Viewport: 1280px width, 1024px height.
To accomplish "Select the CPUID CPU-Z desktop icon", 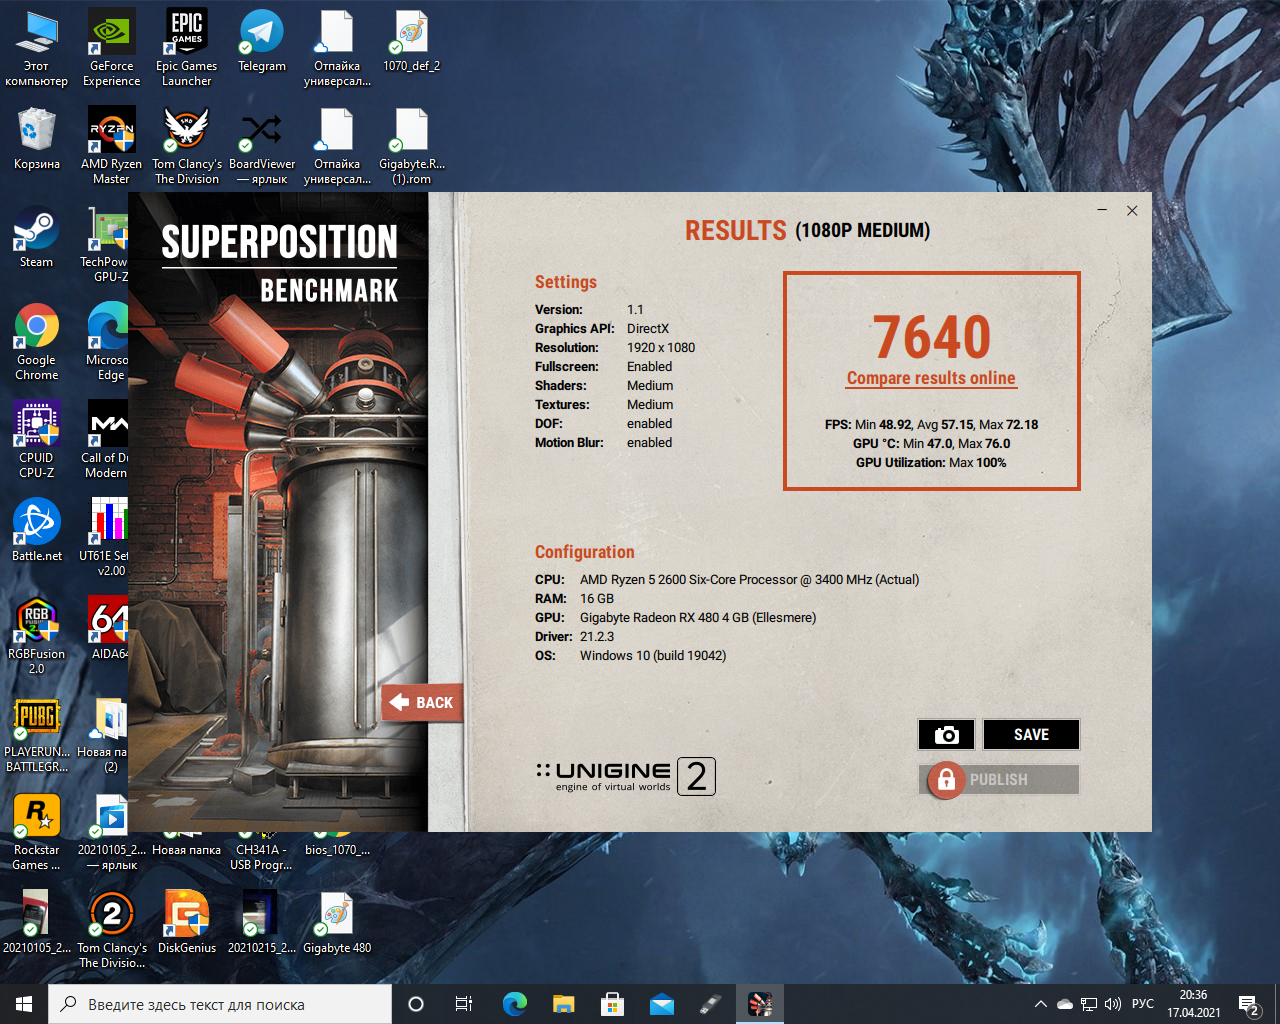I will (37, 439).
